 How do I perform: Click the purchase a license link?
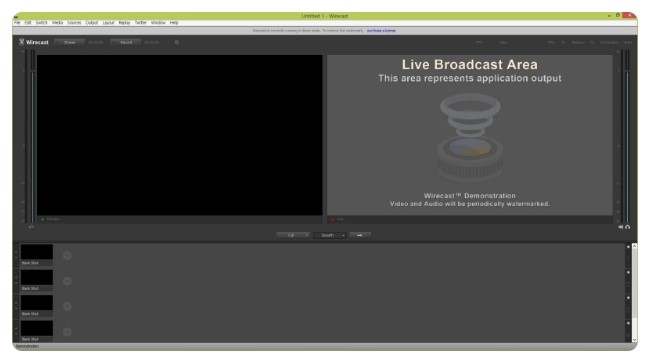pyautogui.click(x=381, y=31)
